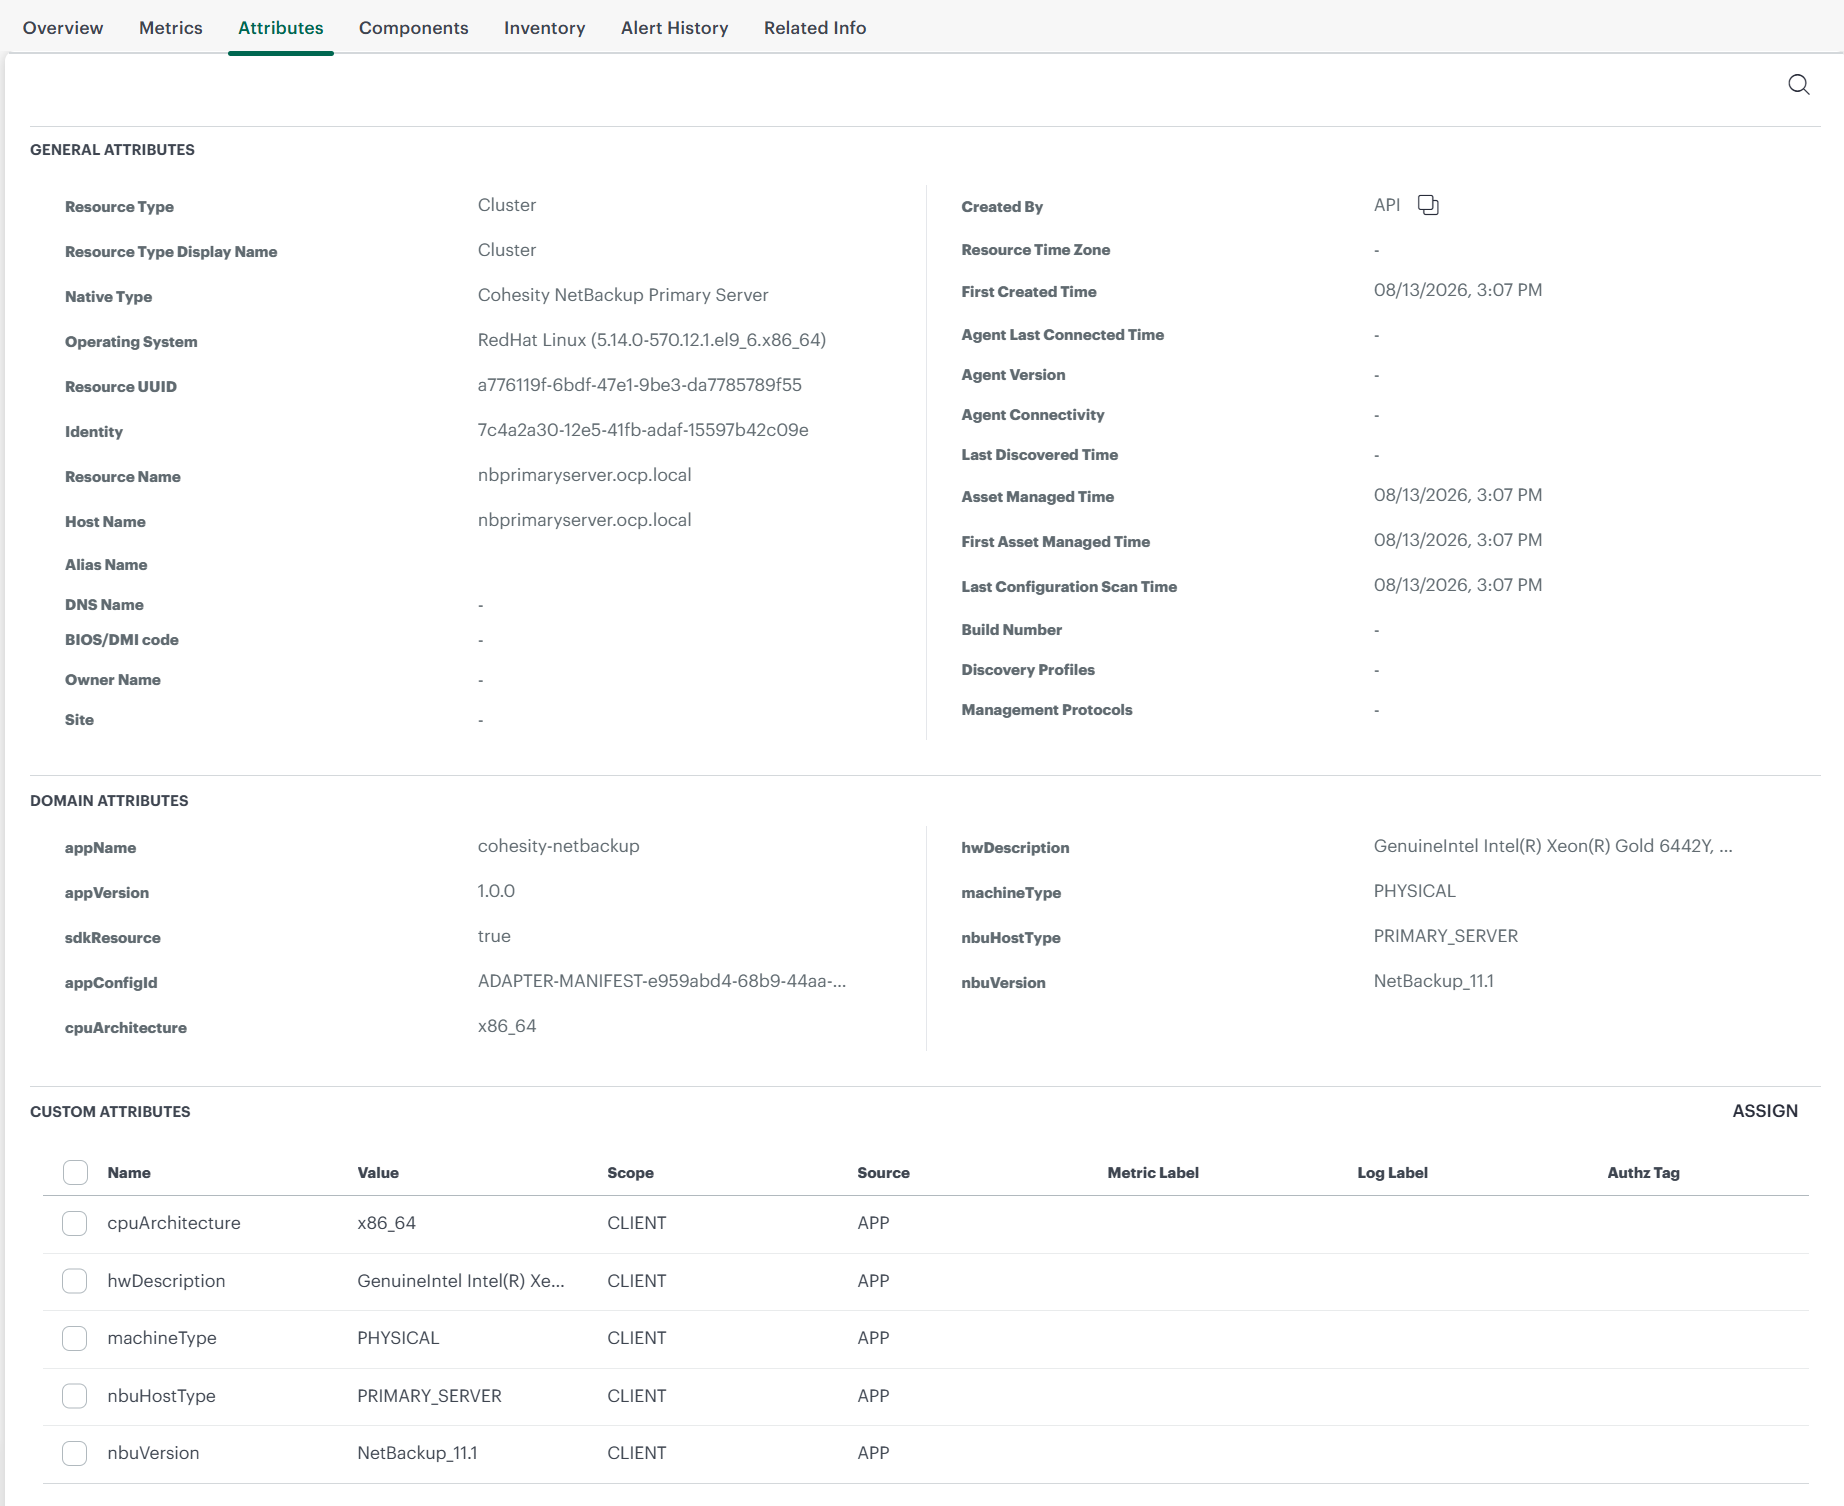Click the Last Configuration Scan Time value

1458,585
